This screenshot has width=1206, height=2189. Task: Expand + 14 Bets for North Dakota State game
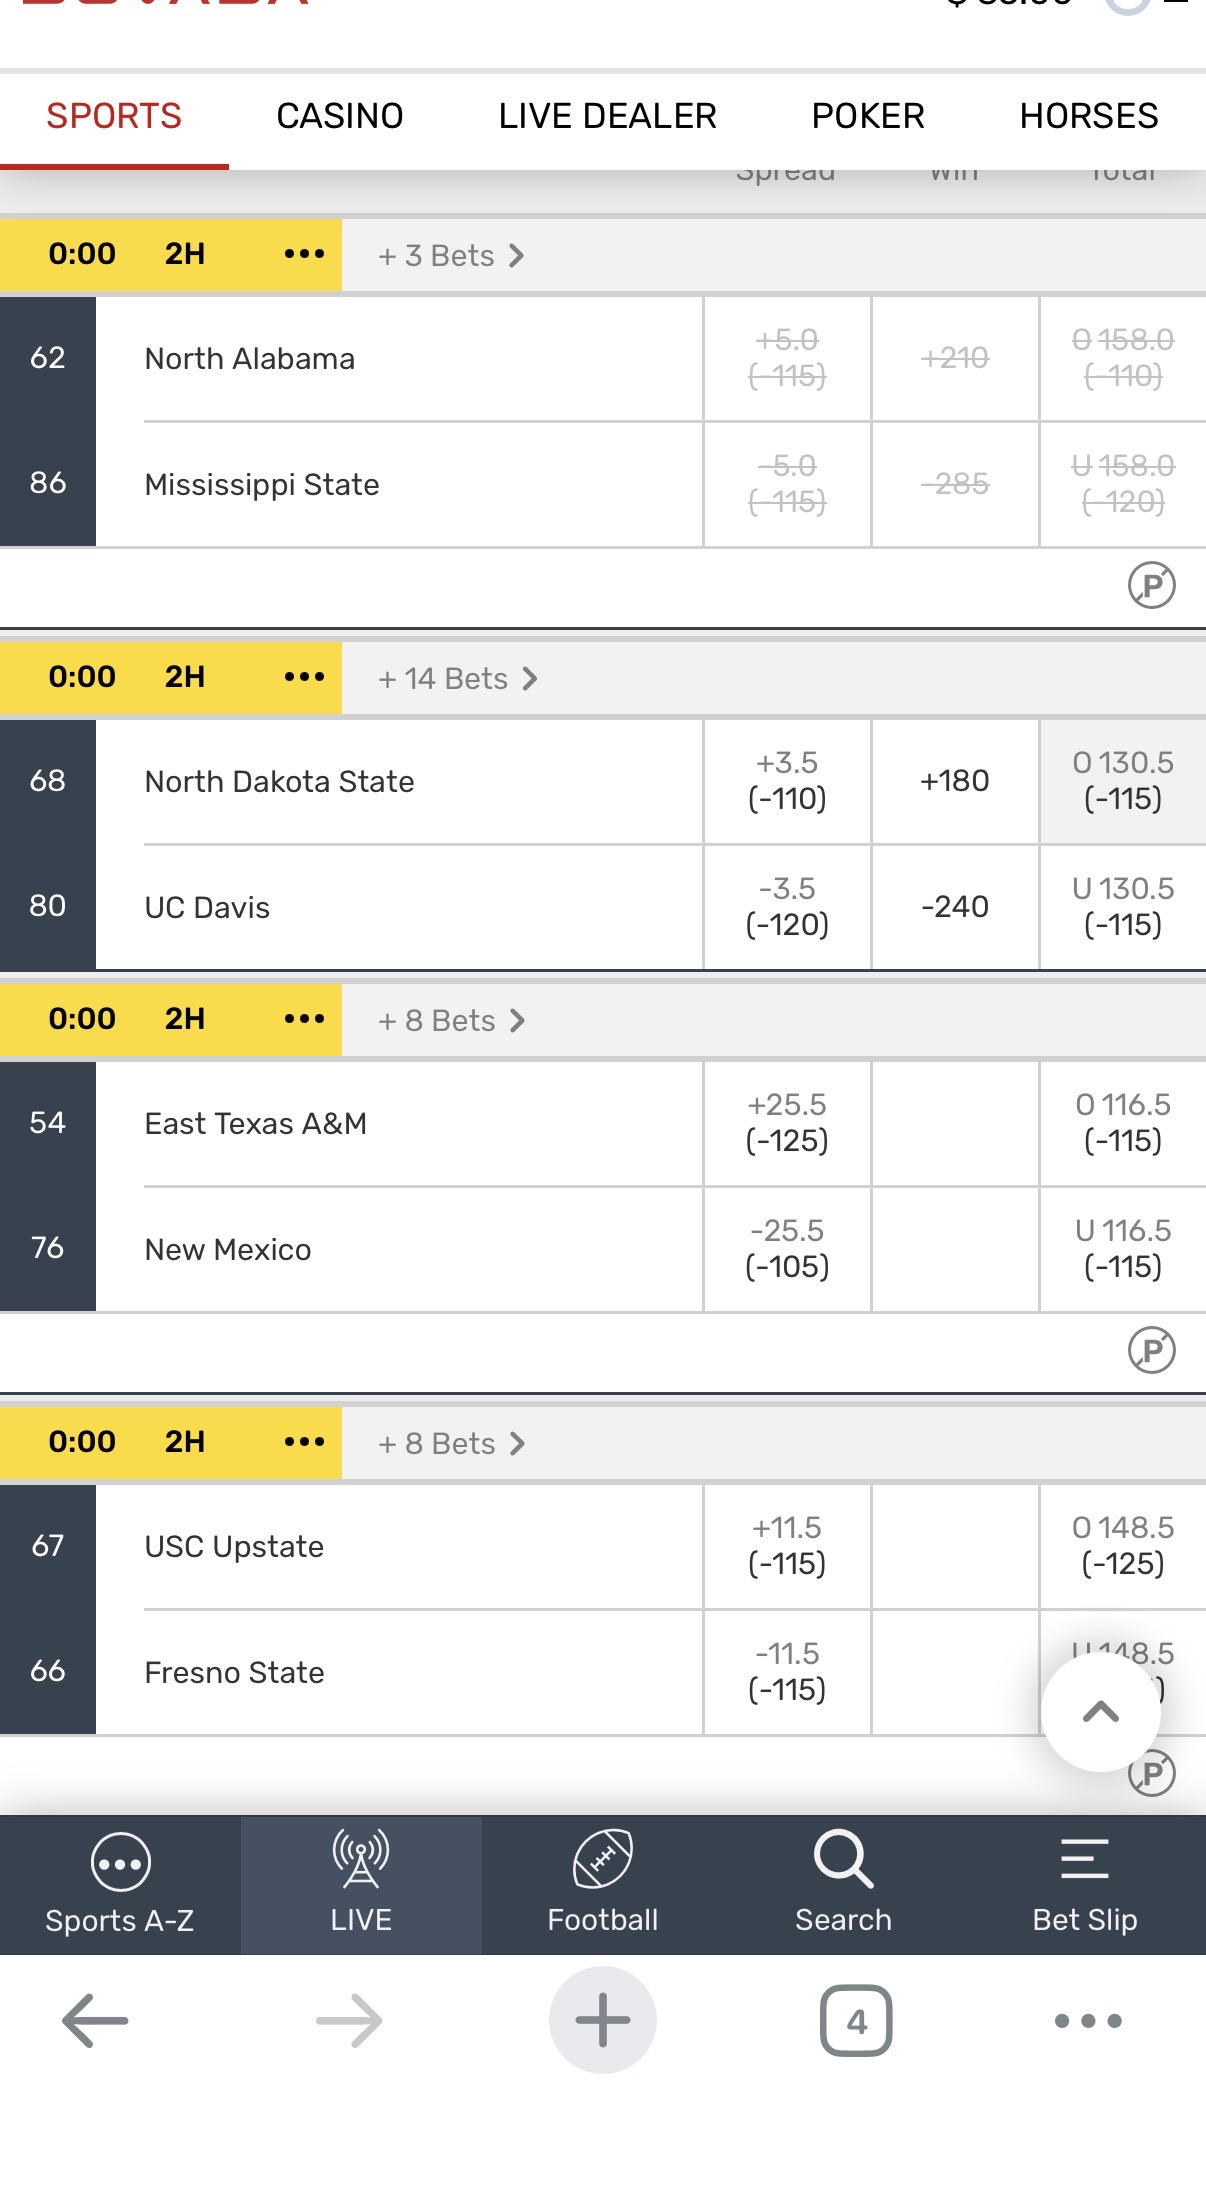458,679
